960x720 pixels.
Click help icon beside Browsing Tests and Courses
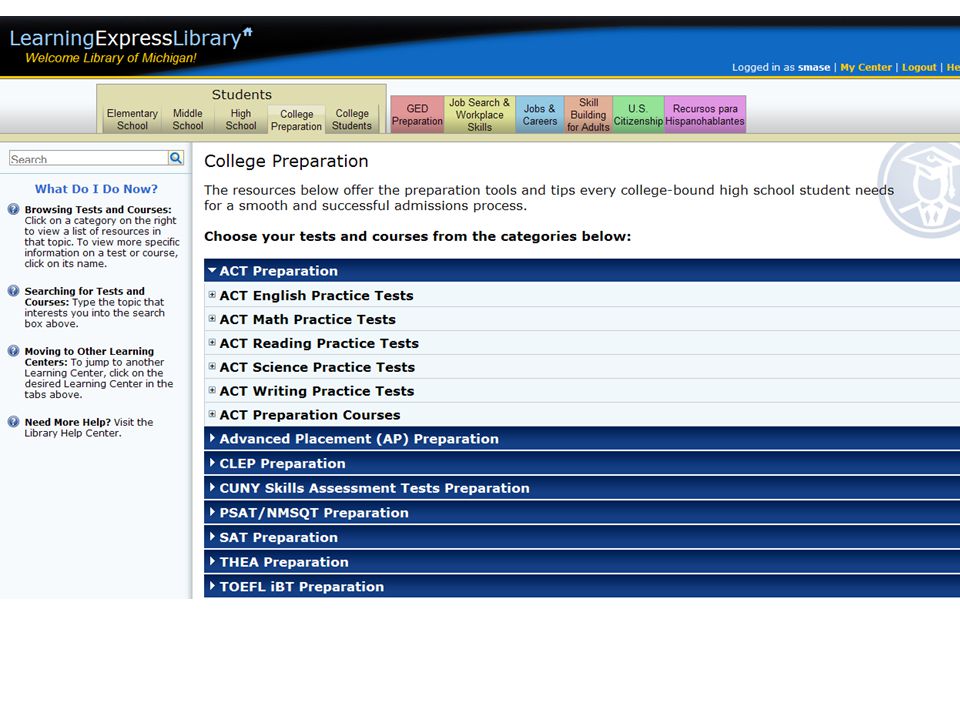click(13, 209)
